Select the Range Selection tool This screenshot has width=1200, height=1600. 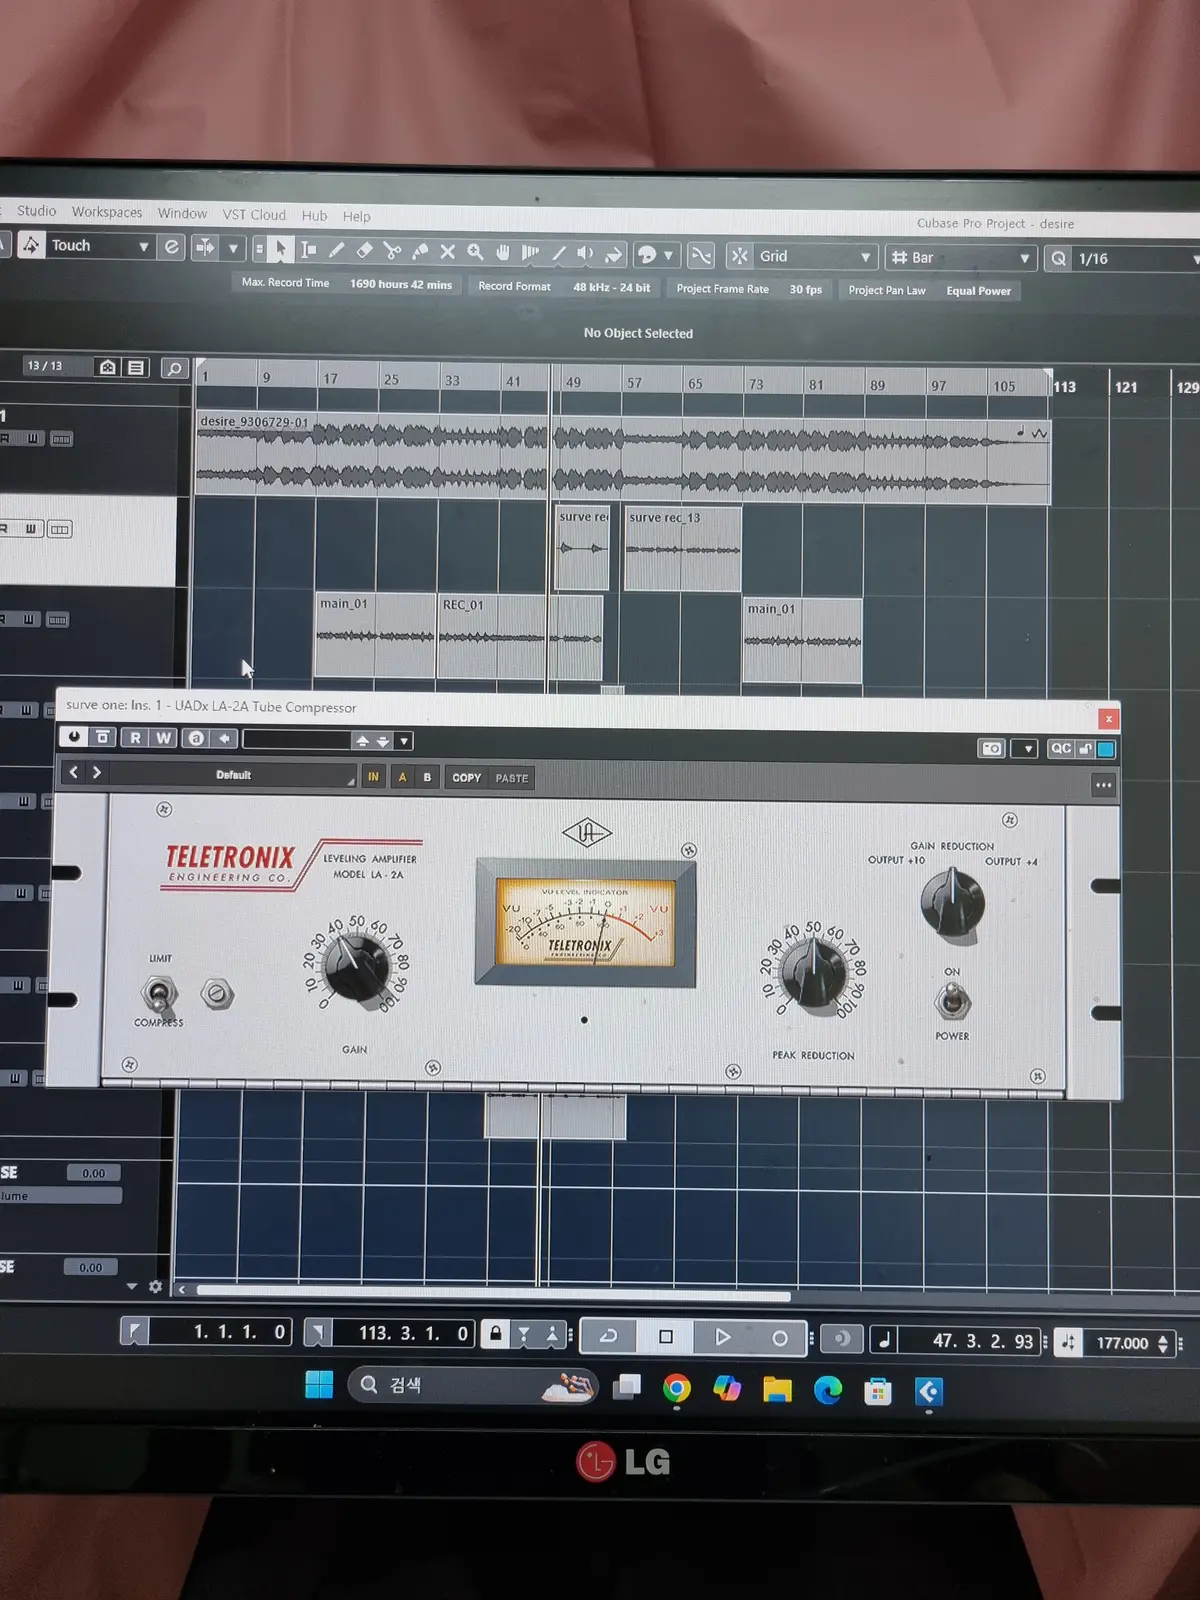pos(309,249)
